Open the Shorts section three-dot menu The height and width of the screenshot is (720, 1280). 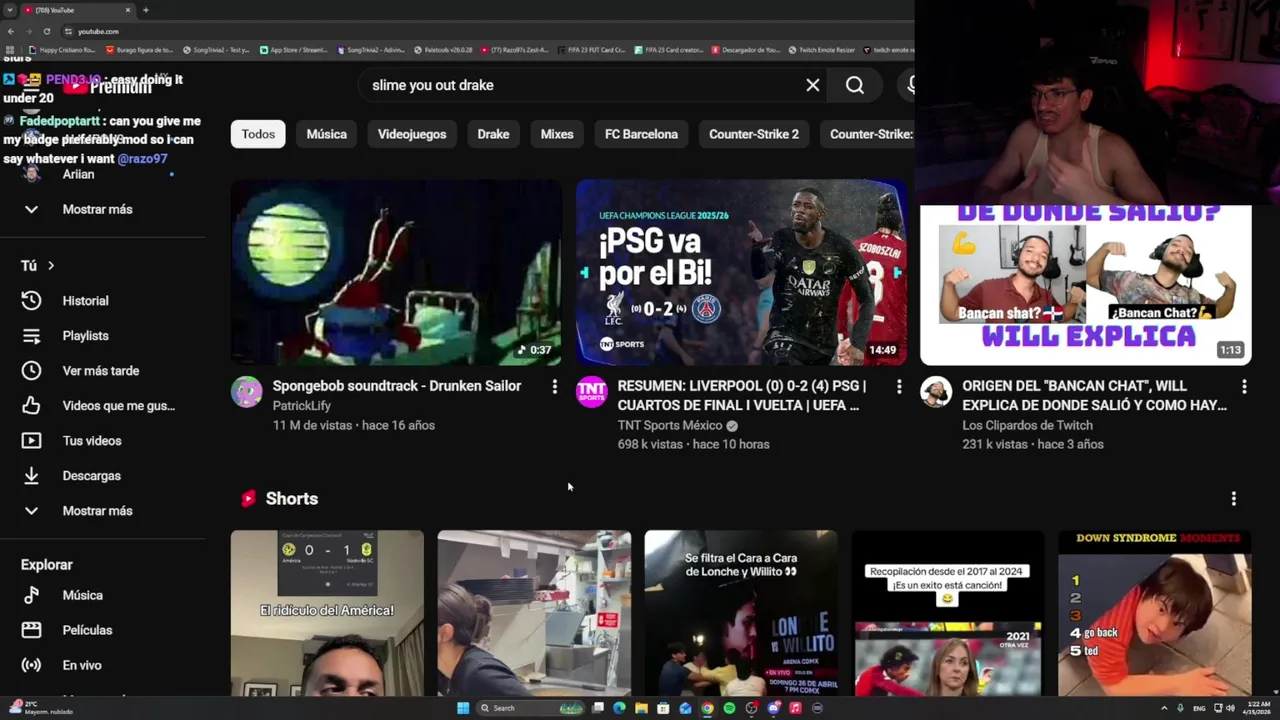(1233, 498)
